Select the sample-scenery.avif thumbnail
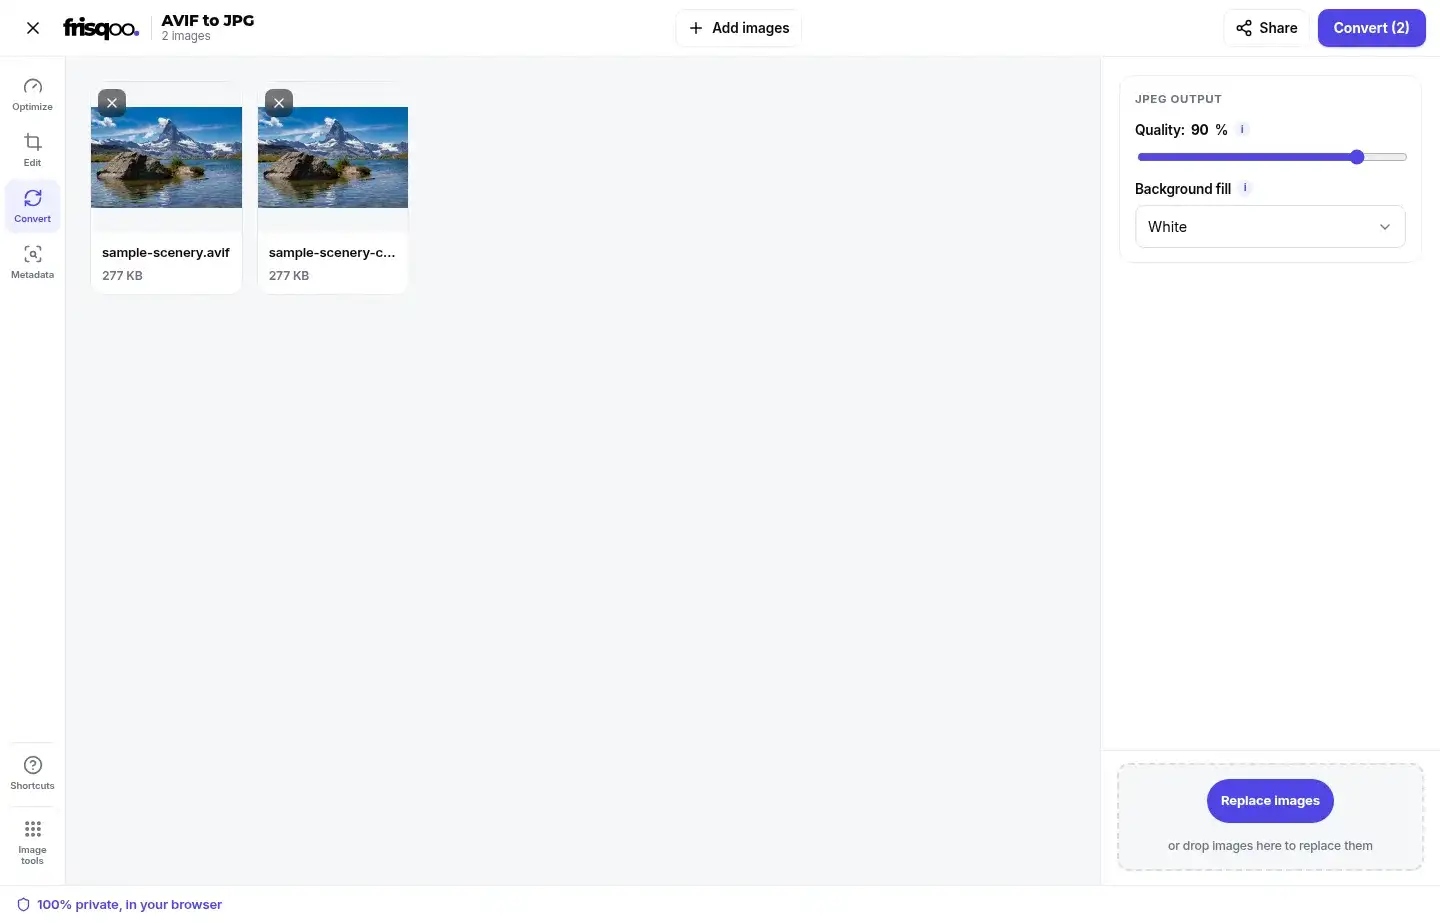This screenshot has width=1440, height=923. point(166,157)
